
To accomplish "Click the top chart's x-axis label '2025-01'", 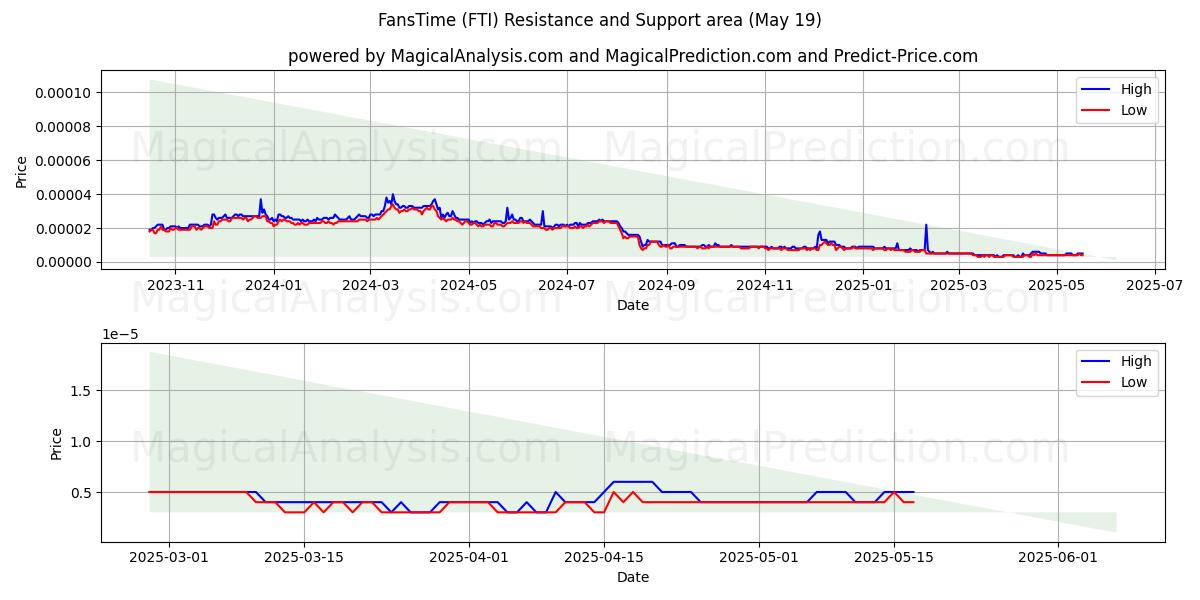I will point(863,285).
